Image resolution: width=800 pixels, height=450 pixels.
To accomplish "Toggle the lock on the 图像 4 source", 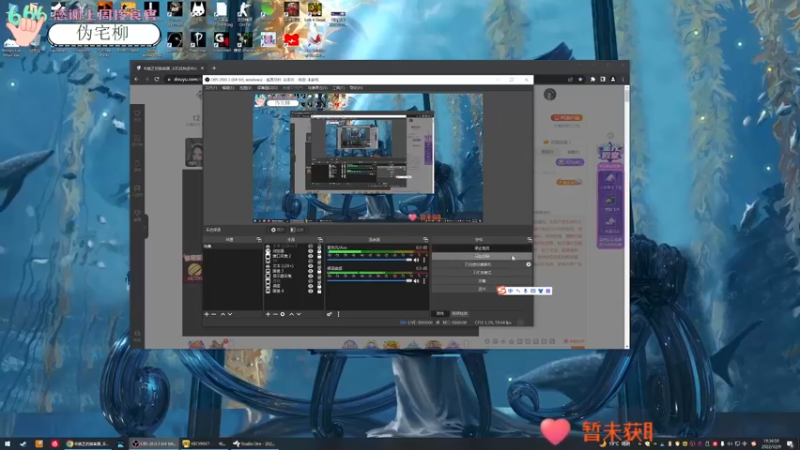I will 319,291.
